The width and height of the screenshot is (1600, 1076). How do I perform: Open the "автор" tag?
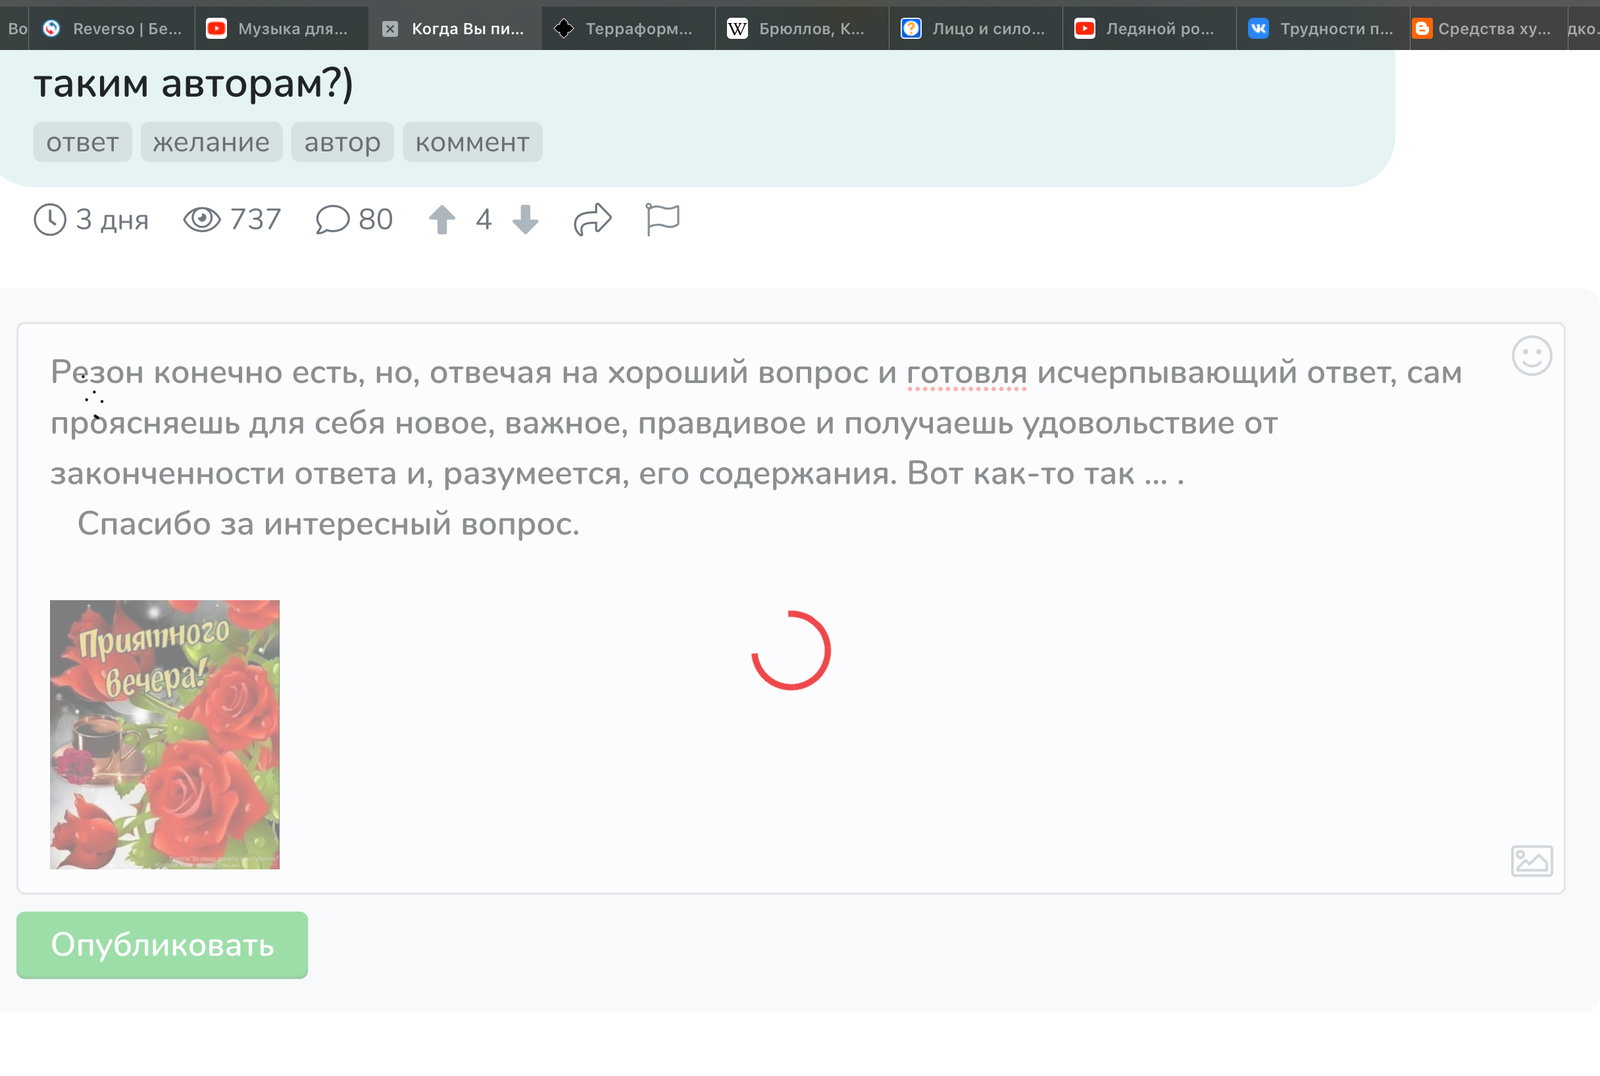pyautogui.click(x=342, y=142)
